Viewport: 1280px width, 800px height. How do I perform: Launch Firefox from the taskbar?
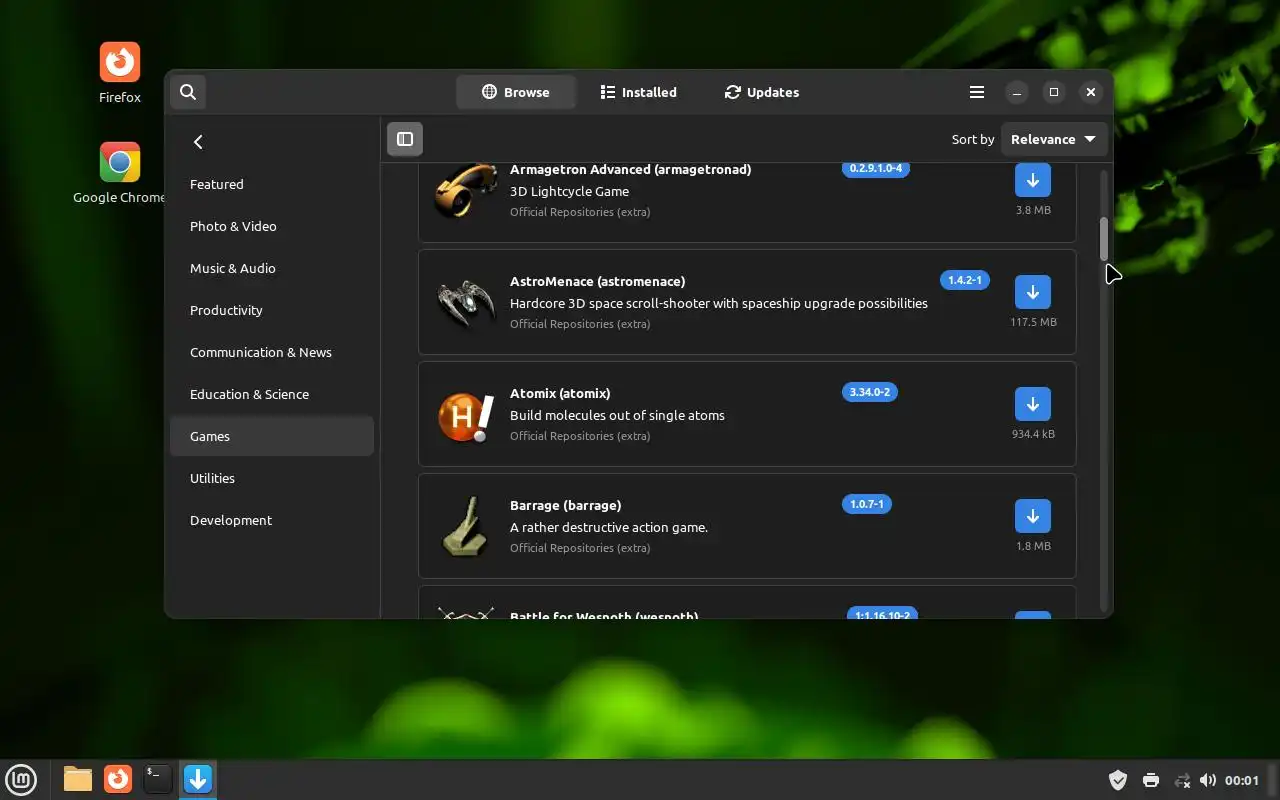tap(118, 779)
